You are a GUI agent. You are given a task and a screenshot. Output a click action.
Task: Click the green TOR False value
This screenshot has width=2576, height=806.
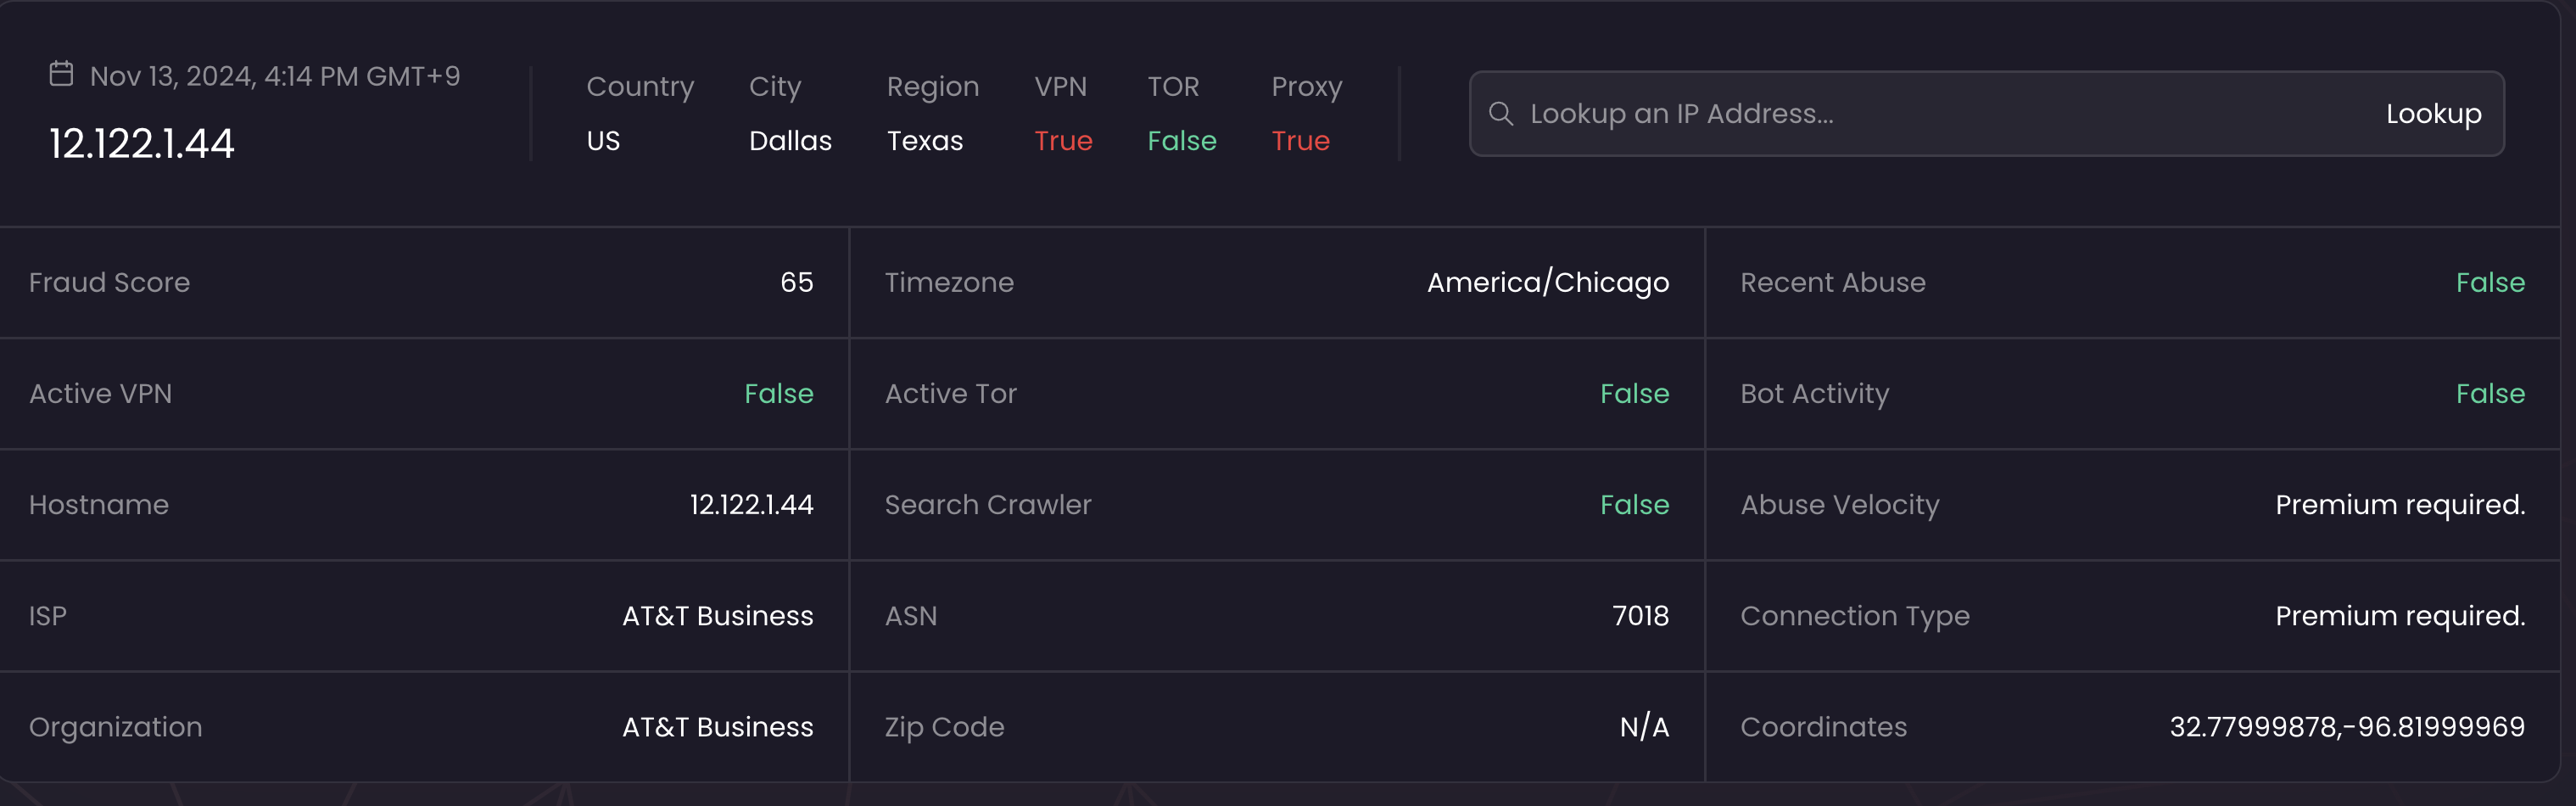point(1181,141)
